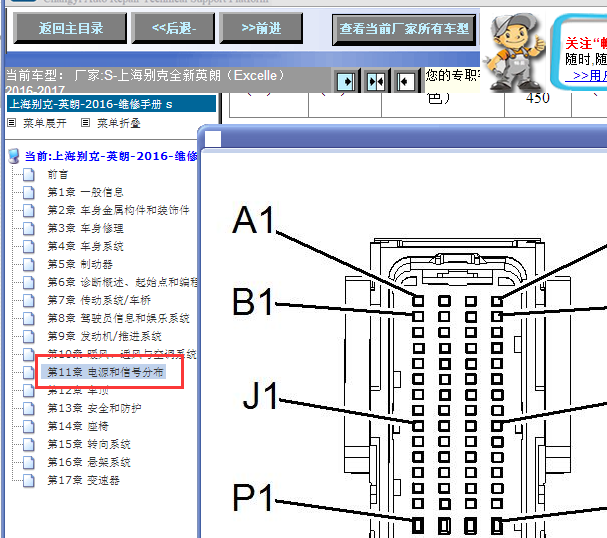Click the left-arrow panel layout icon

coord(406,81)
